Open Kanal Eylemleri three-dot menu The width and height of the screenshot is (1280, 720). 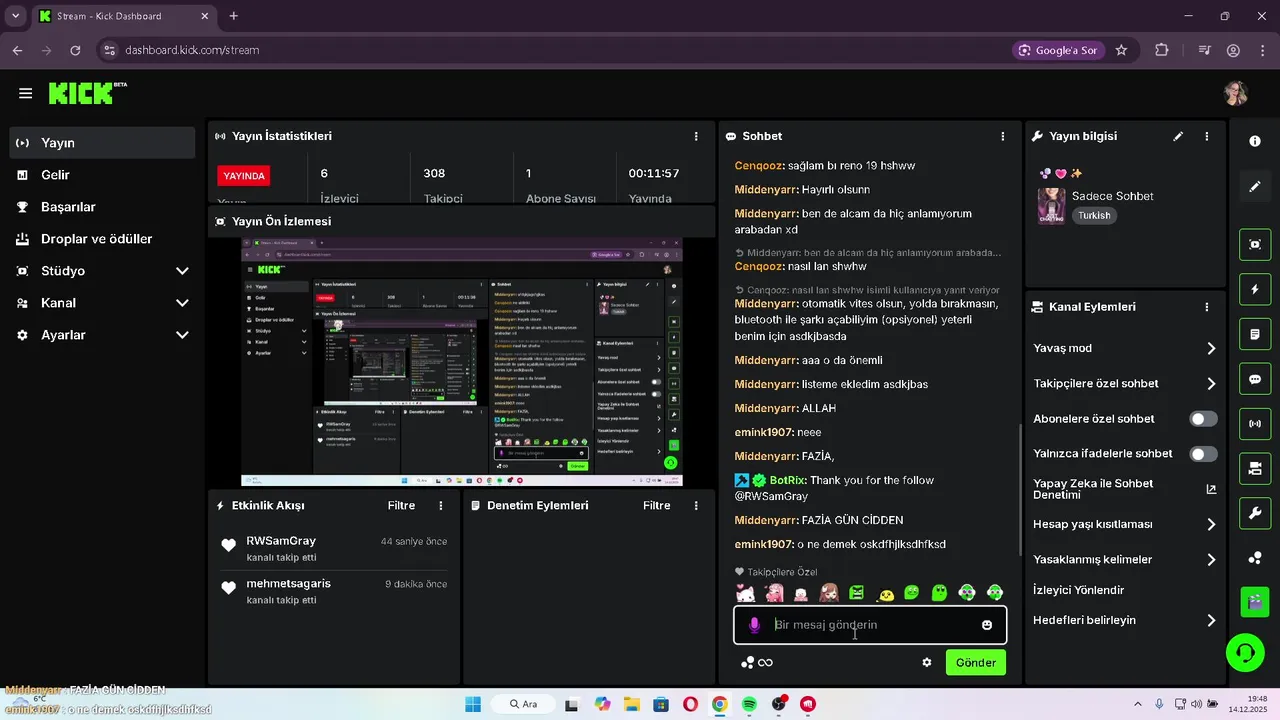(1207, 307)
